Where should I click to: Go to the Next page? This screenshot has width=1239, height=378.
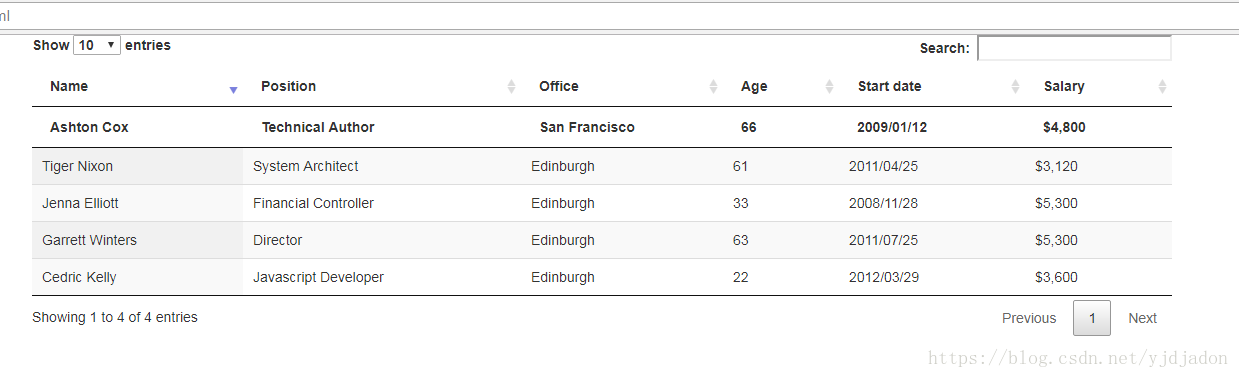click(x=1142, y=318)
